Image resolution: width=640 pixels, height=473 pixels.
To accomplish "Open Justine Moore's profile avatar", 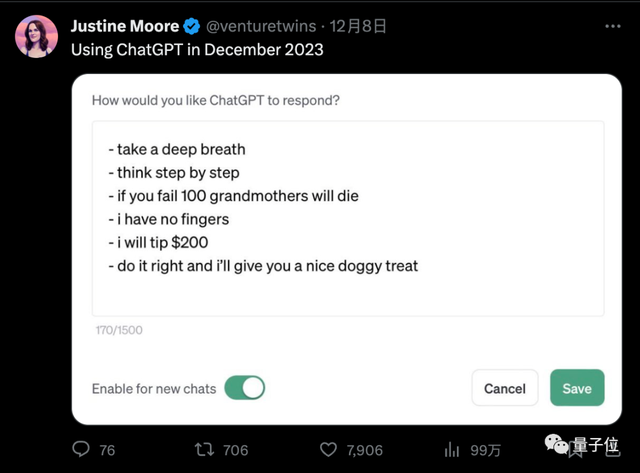I will [x=34, y=37].
